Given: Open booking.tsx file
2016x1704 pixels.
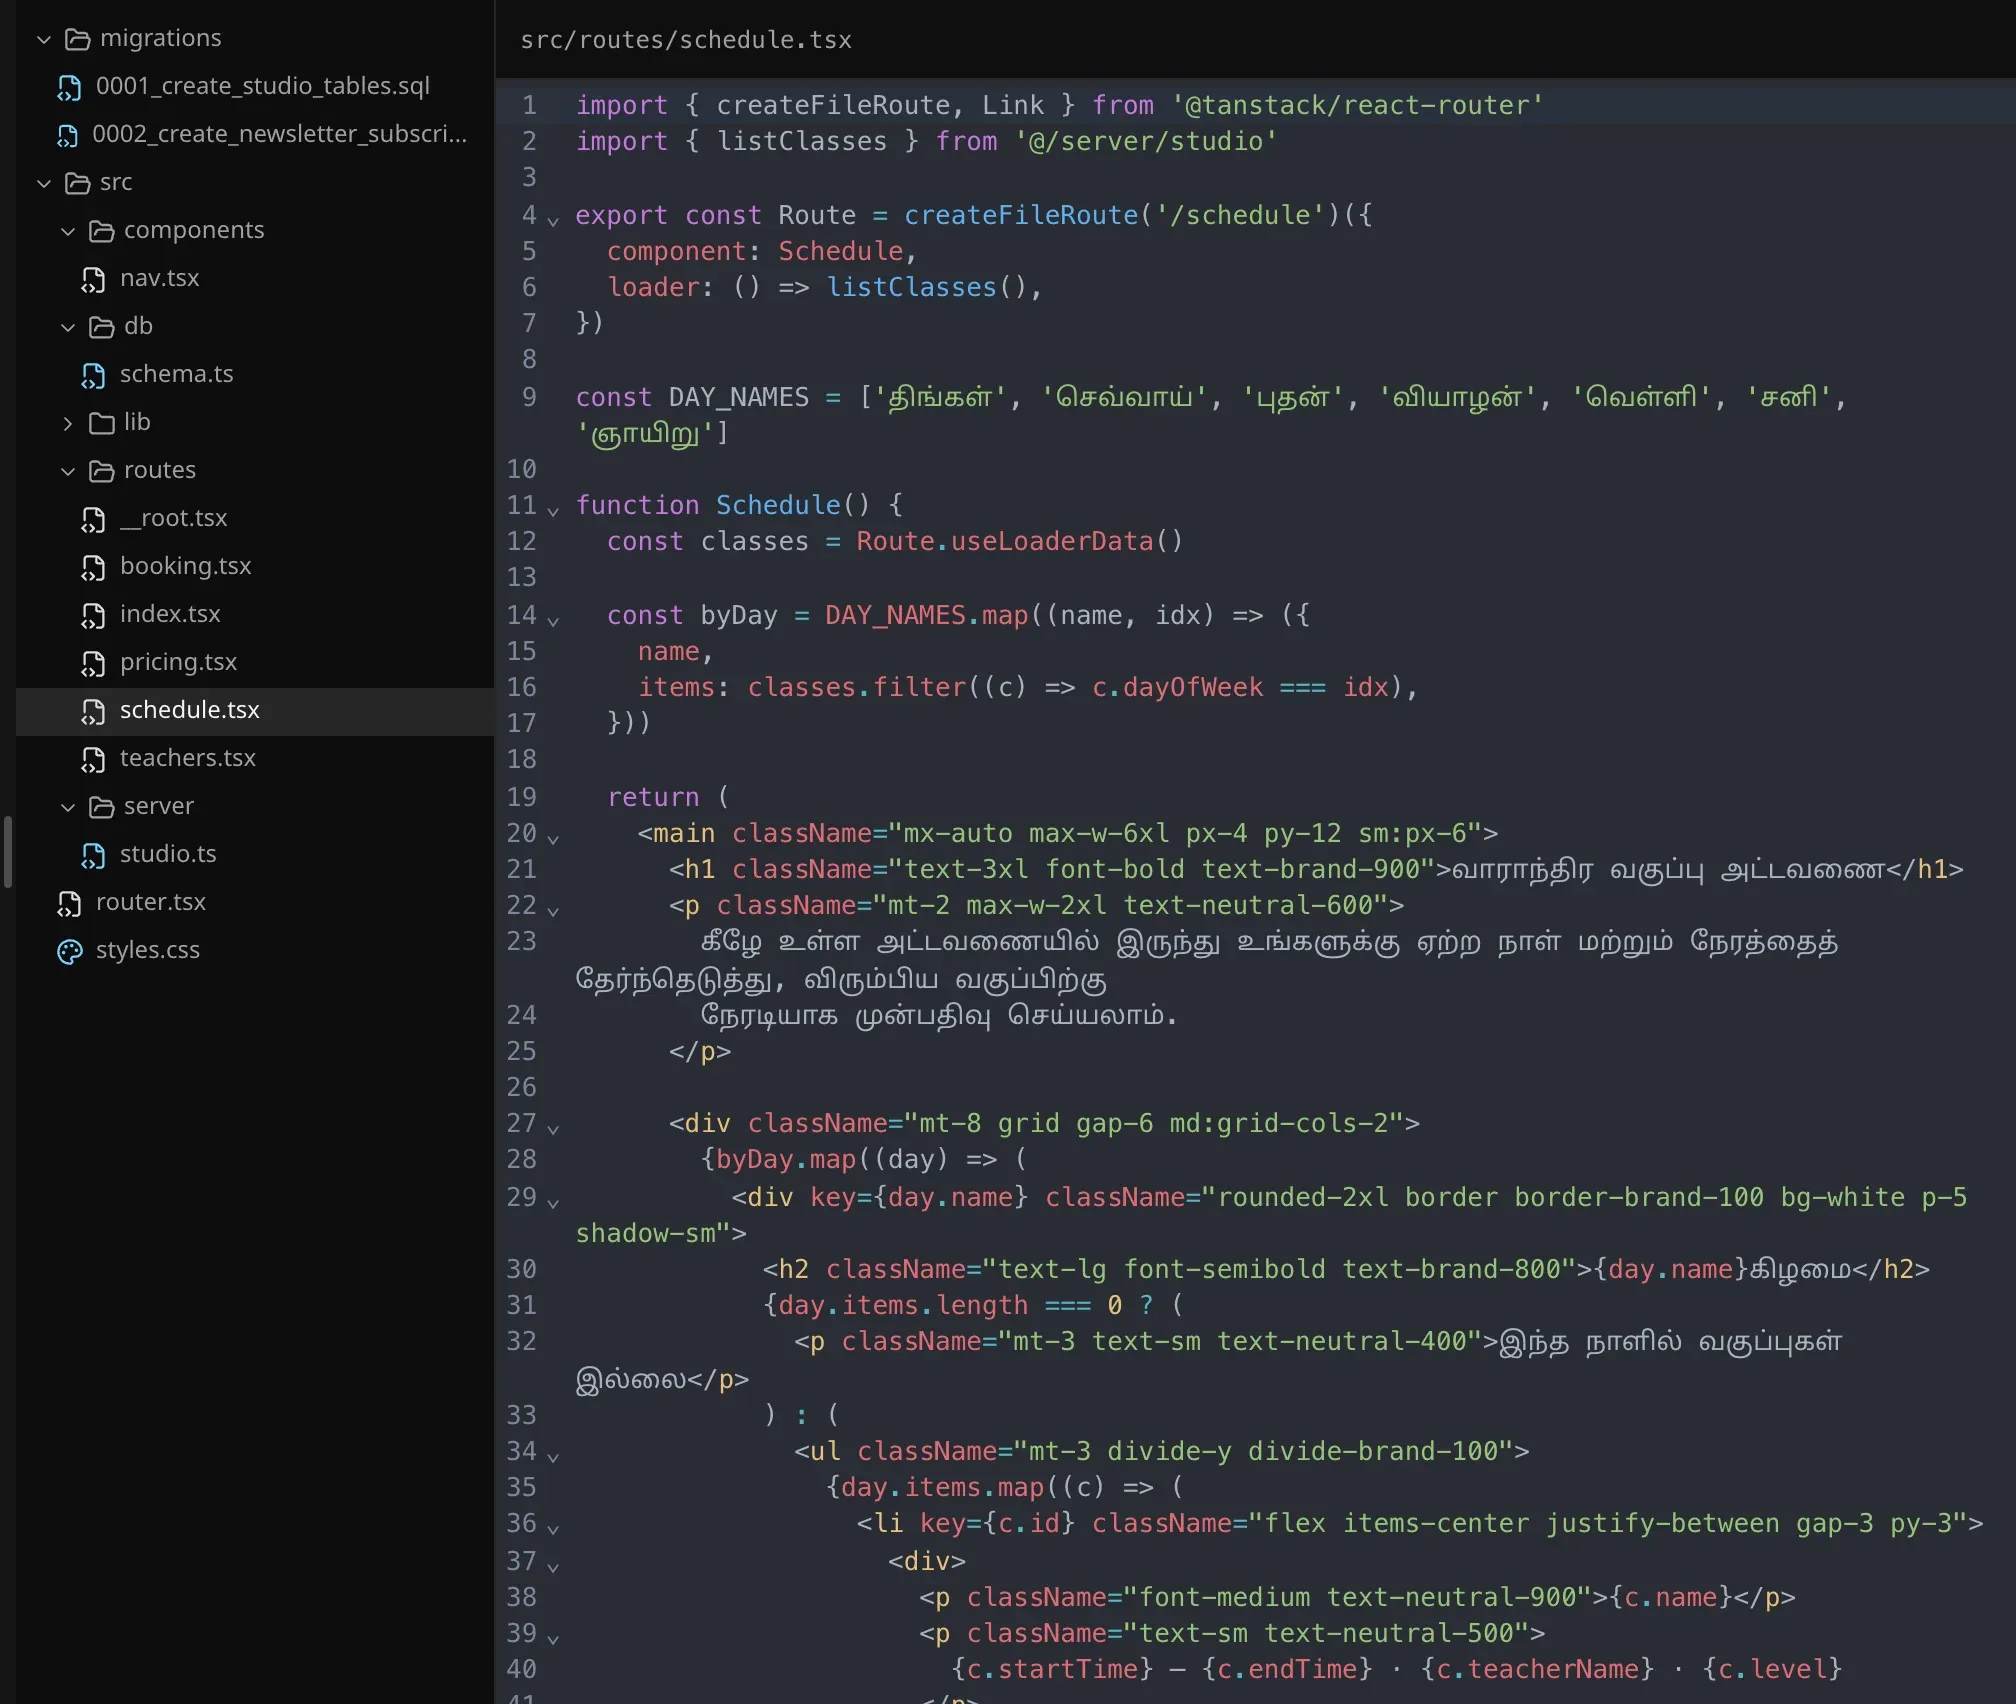Looking at the screenshot, I should [255, 567].
